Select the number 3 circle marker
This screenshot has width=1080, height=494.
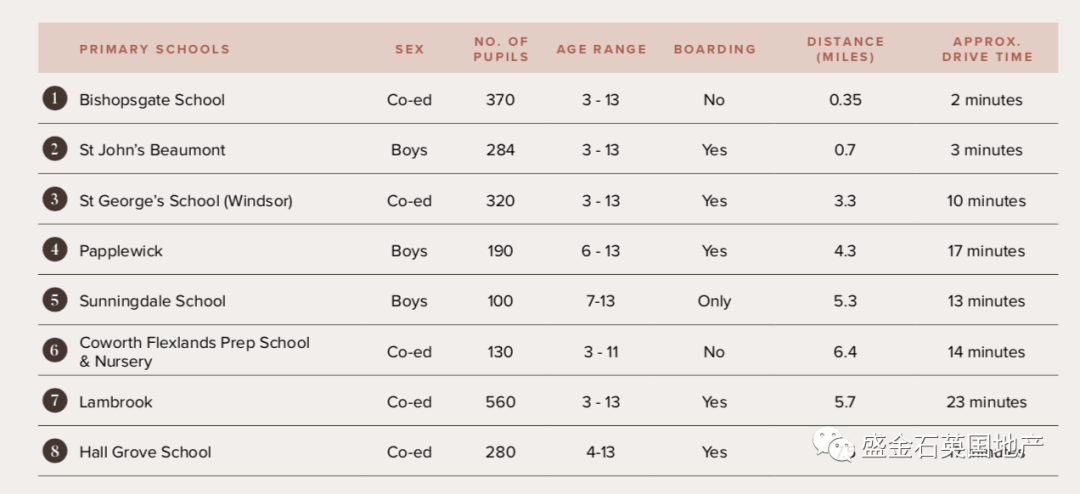(x=54, y=200)
